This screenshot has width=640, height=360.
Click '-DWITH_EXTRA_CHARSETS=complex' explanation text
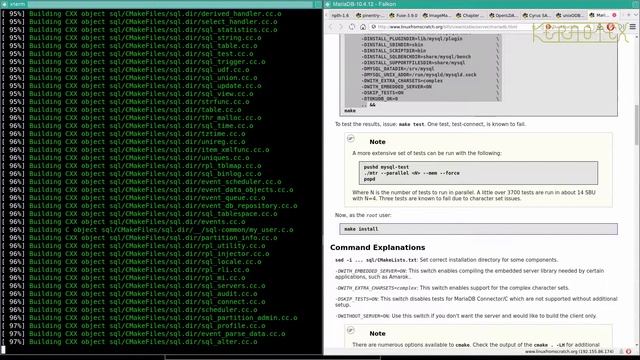tap(452, 288)
